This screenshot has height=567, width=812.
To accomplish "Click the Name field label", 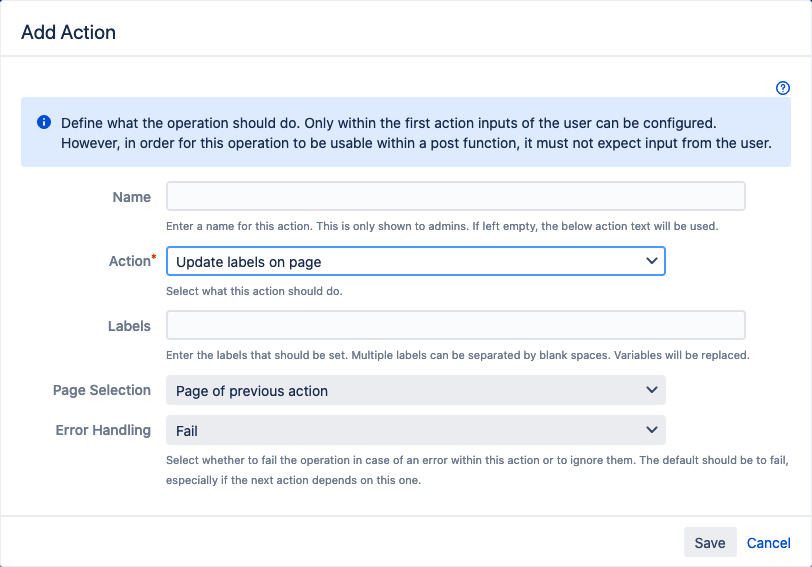I will click(x=132, y=197).
